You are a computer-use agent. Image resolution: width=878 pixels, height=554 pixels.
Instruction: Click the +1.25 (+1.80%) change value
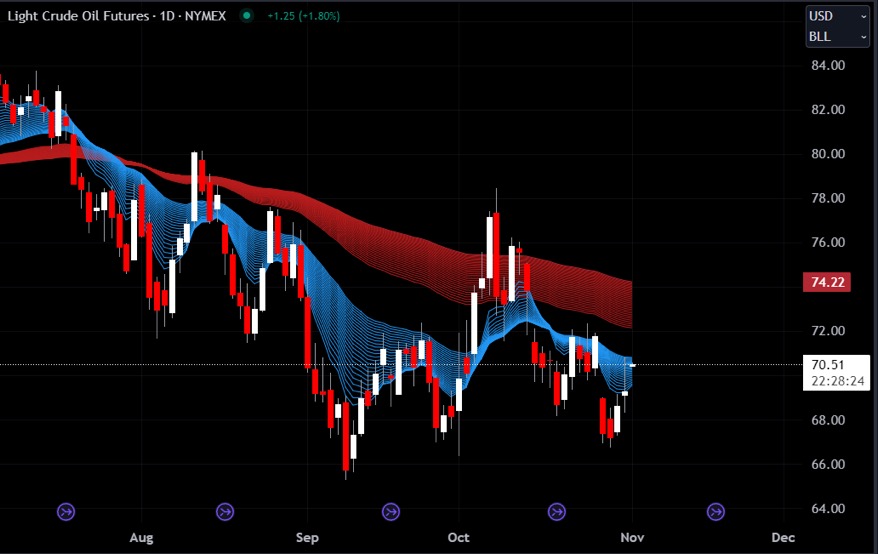click(x=304, y=17)
